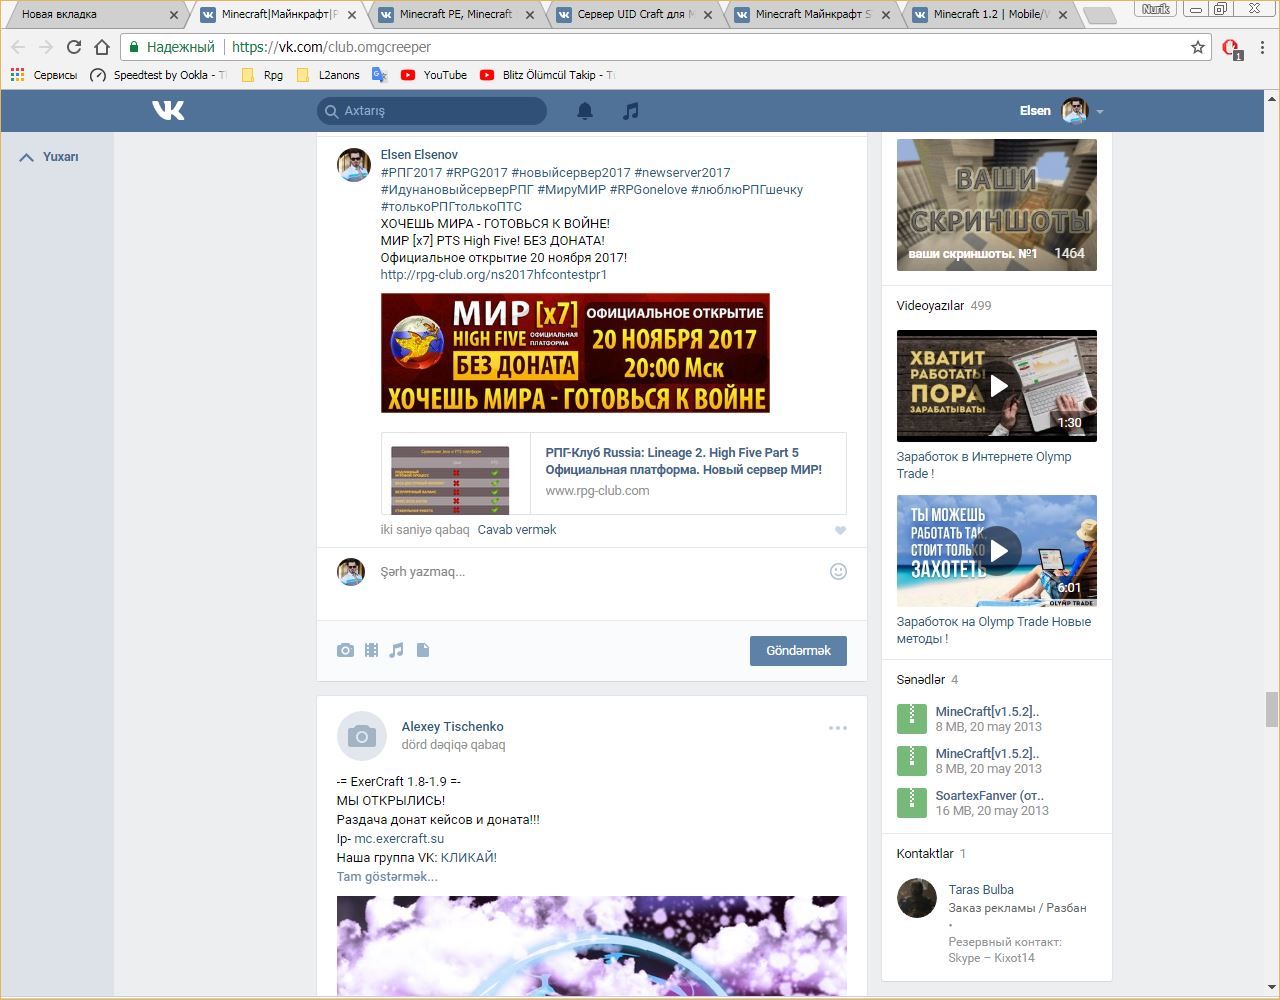This screenshot has height=1000, width=1280.
Task: Switch to Minecraft 1.2 | Mobile tab
Action: coord(990,15)
